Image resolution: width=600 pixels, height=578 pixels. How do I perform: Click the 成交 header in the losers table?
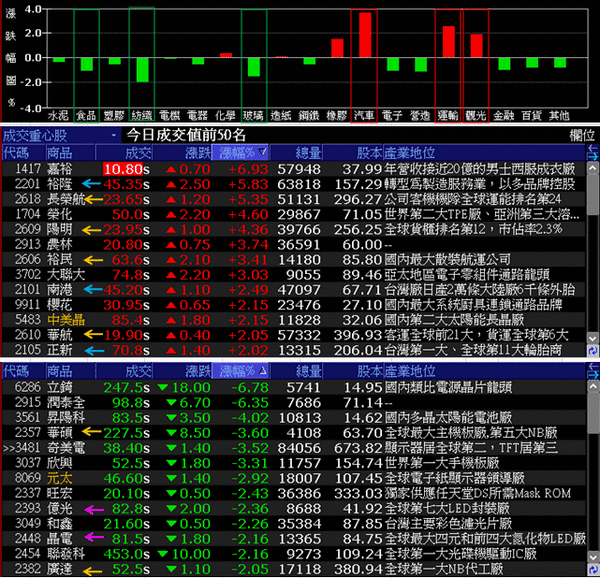[124, 371]
